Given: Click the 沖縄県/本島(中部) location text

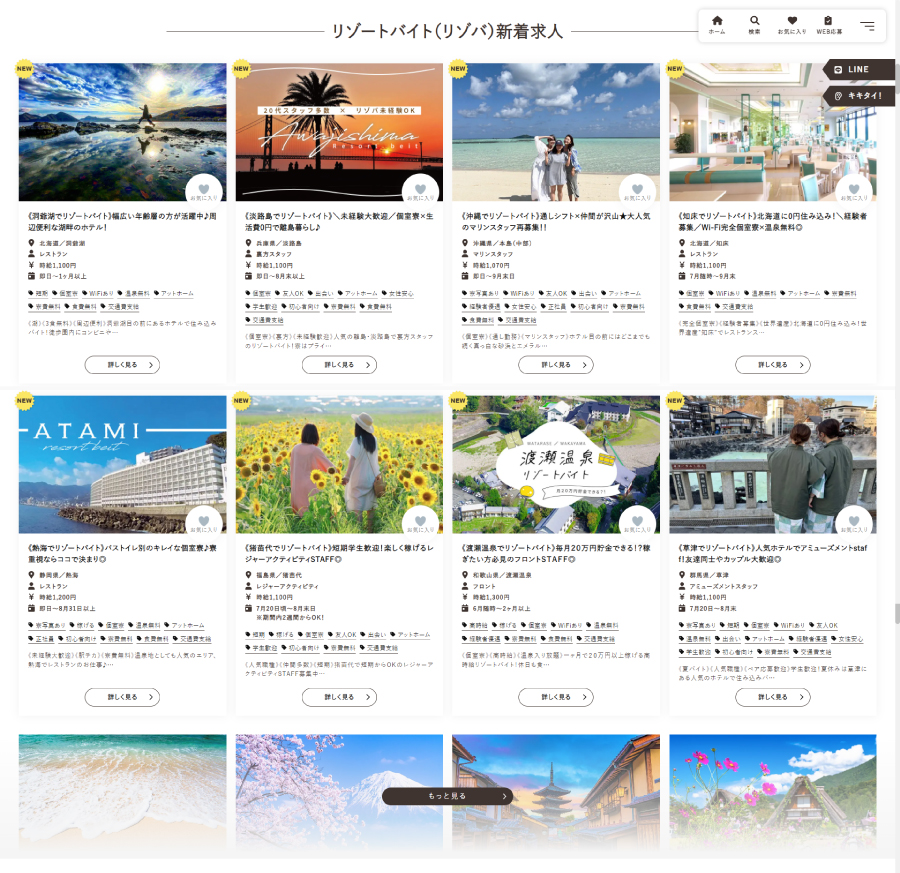Looking at the screenshot, I should [x=502, y=243].
